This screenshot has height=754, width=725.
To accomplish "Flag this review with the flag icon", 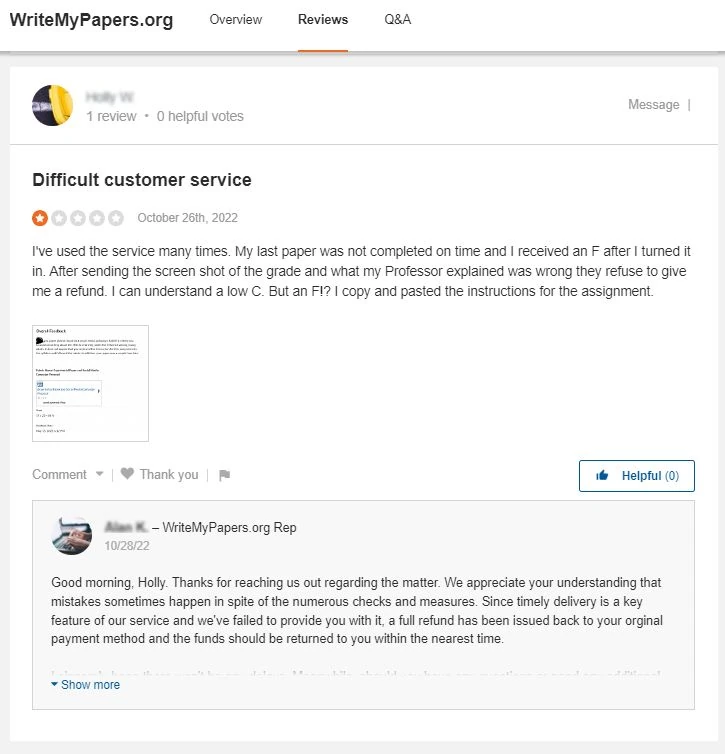I will tap(225, 475).
